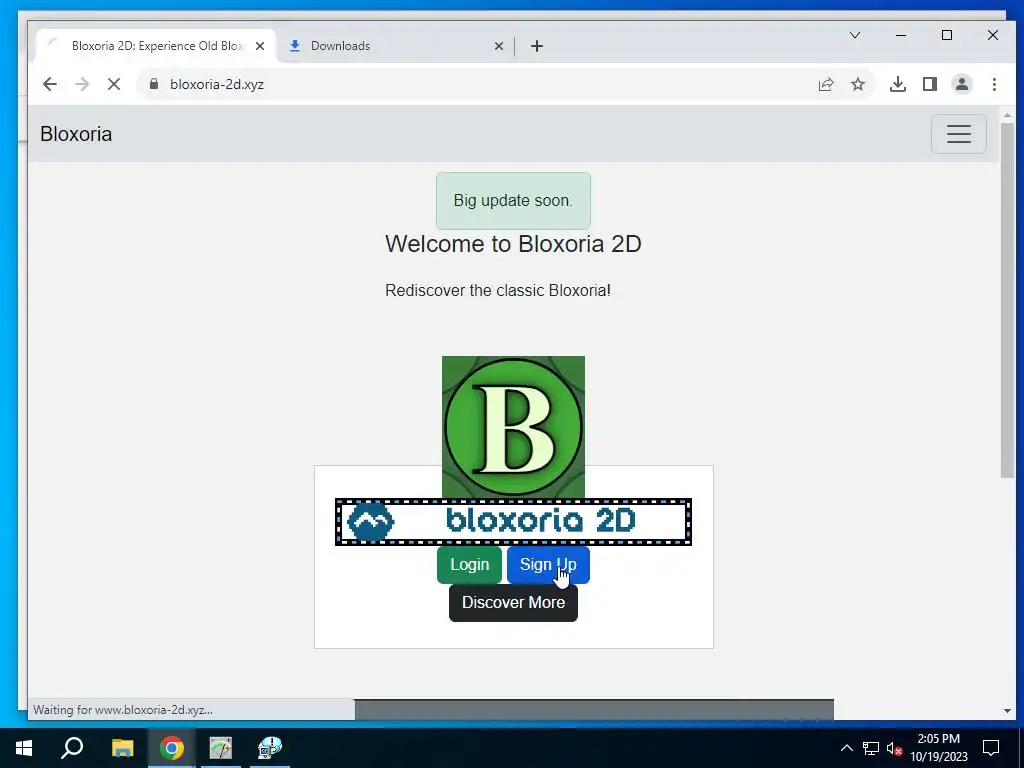This screenshot has width=1024, height=768.
Task: Maximize the Chrome window
Action: pos(947,35)
